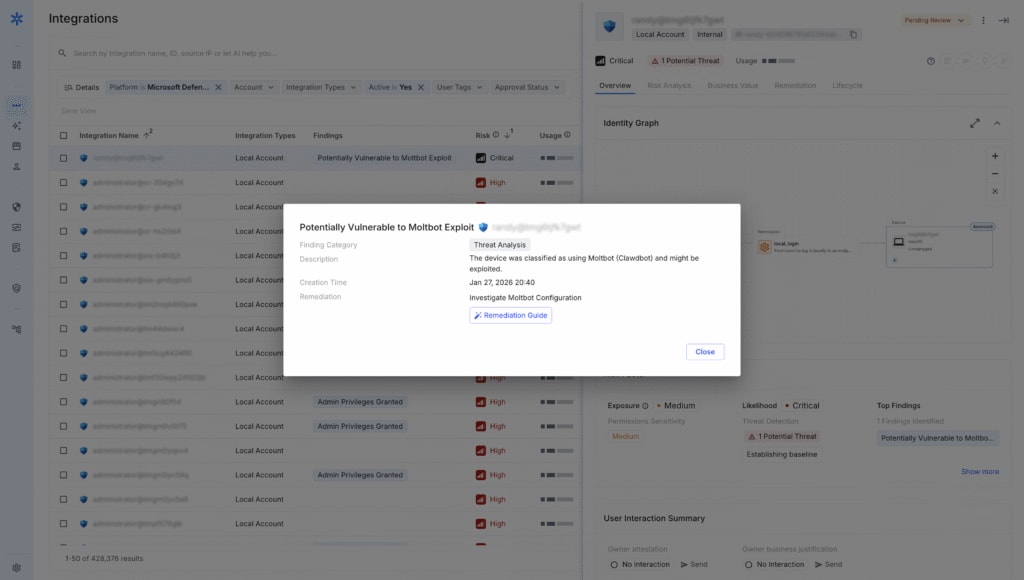The image size is (1024, 580).
Task: Click the expand icon on the Identity Graph panel
Action: (975, 122)
